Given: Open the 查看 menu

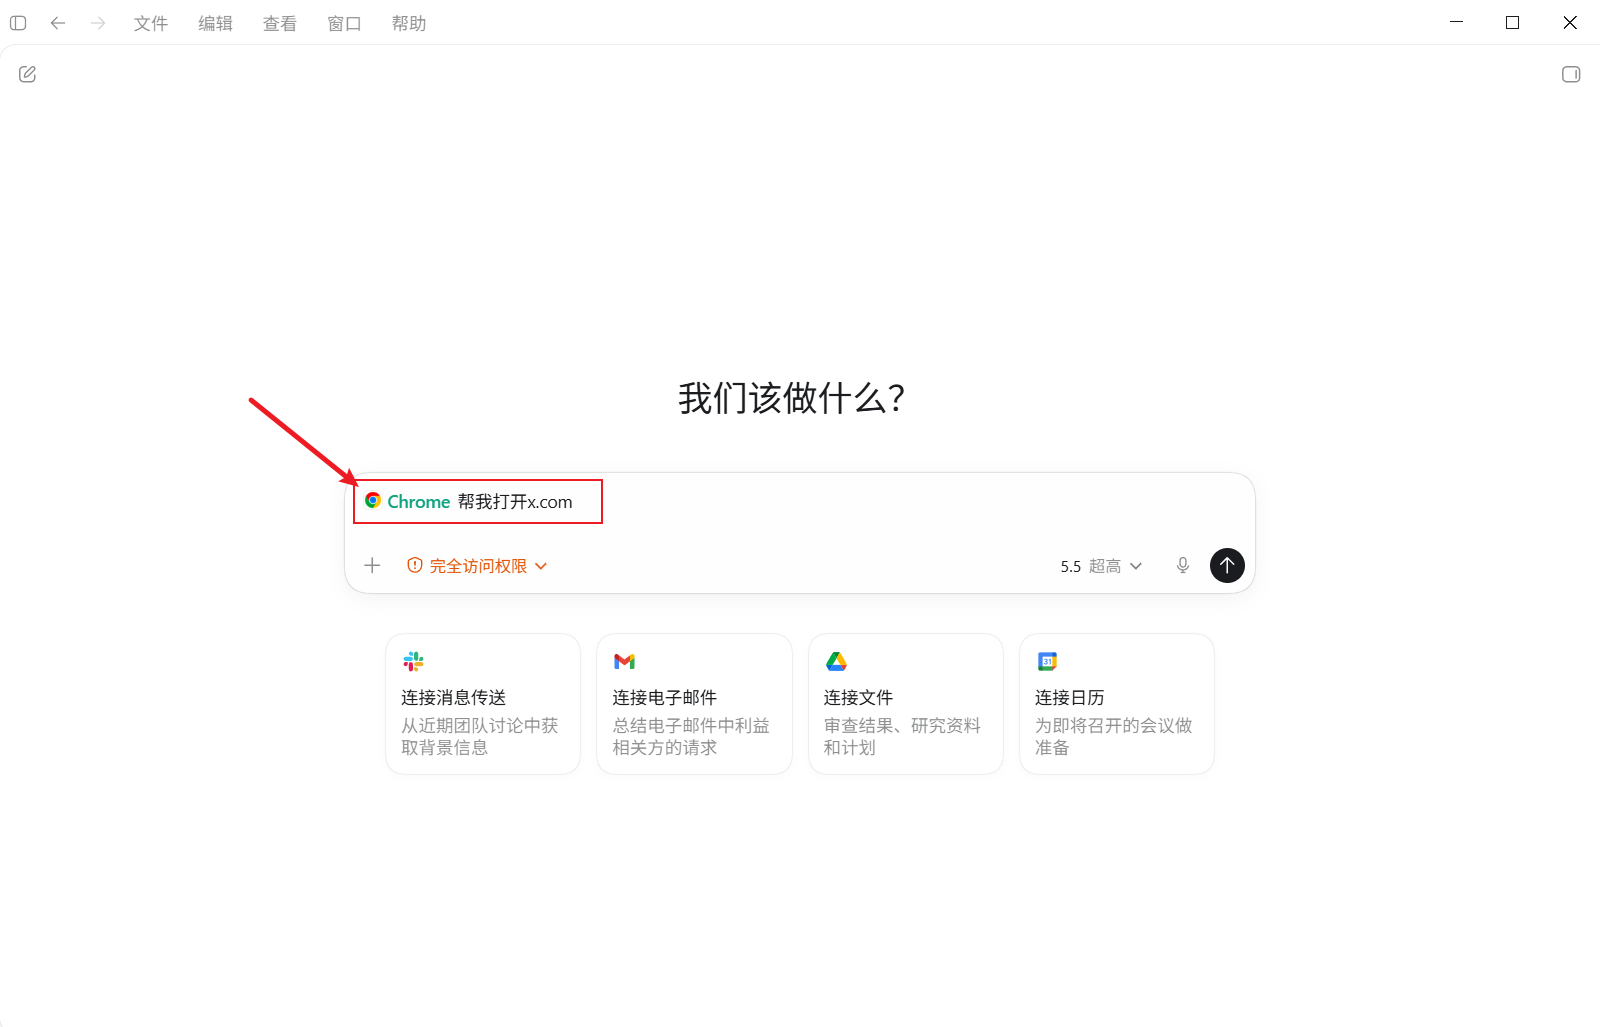Looking at the screenshot, I should coord(280,23).
